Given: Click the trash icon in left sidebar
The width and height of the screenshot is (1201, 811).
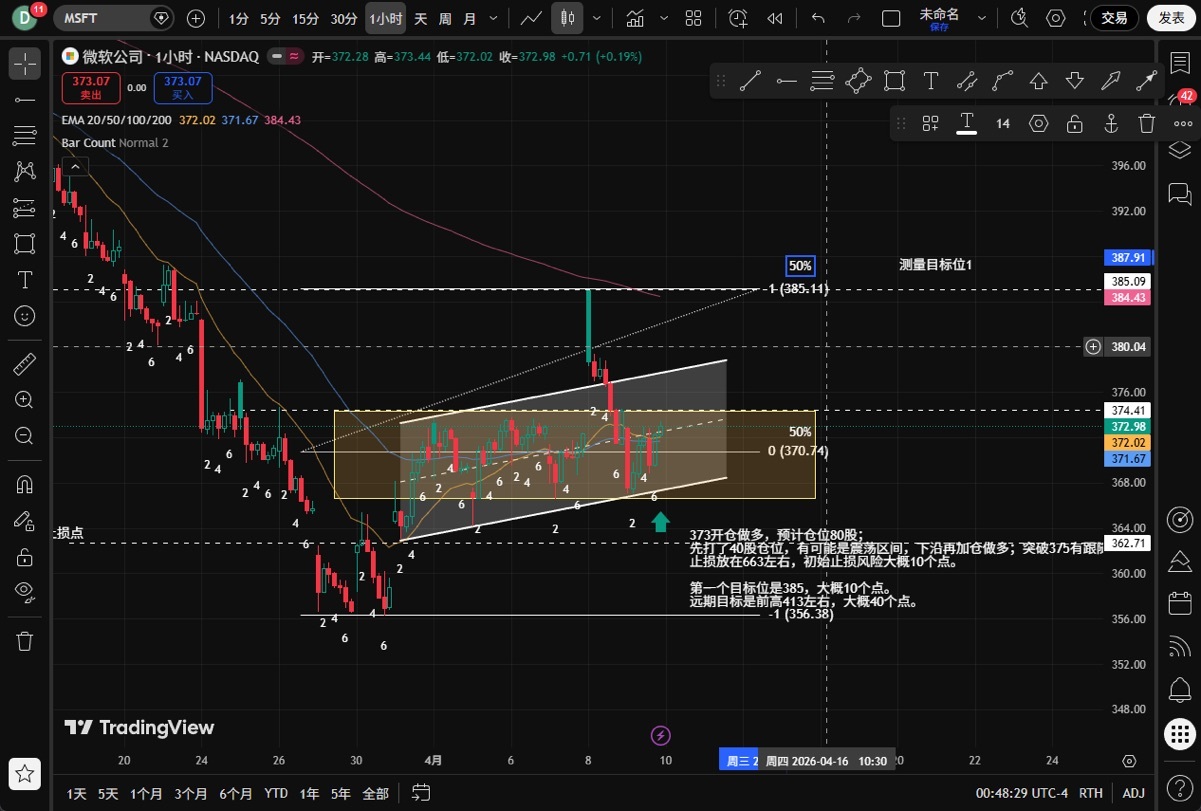Looking at the screenshot, I should [25, 641].
